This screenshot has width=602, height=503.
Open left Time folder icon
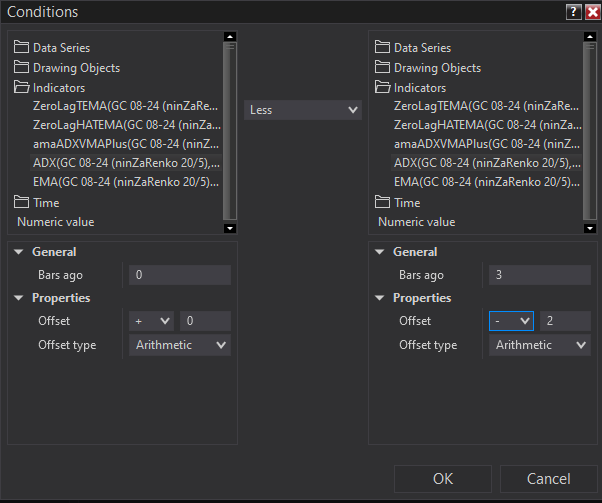(x=21, y=202)
